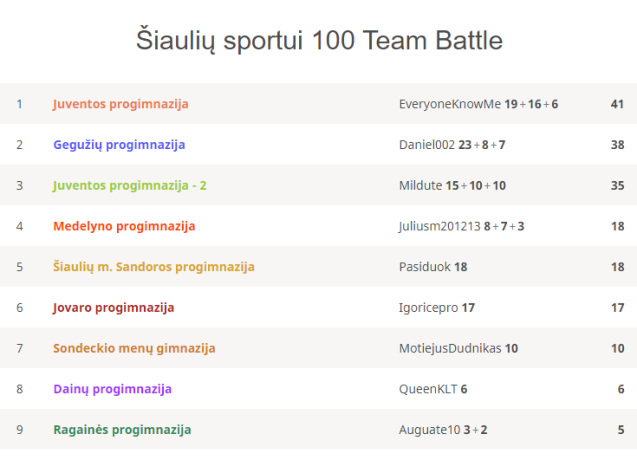Image resolution: width=637 pixels, height=460 pixels.
Task: Click the first-place total score 41
Action: pos(617,104)
